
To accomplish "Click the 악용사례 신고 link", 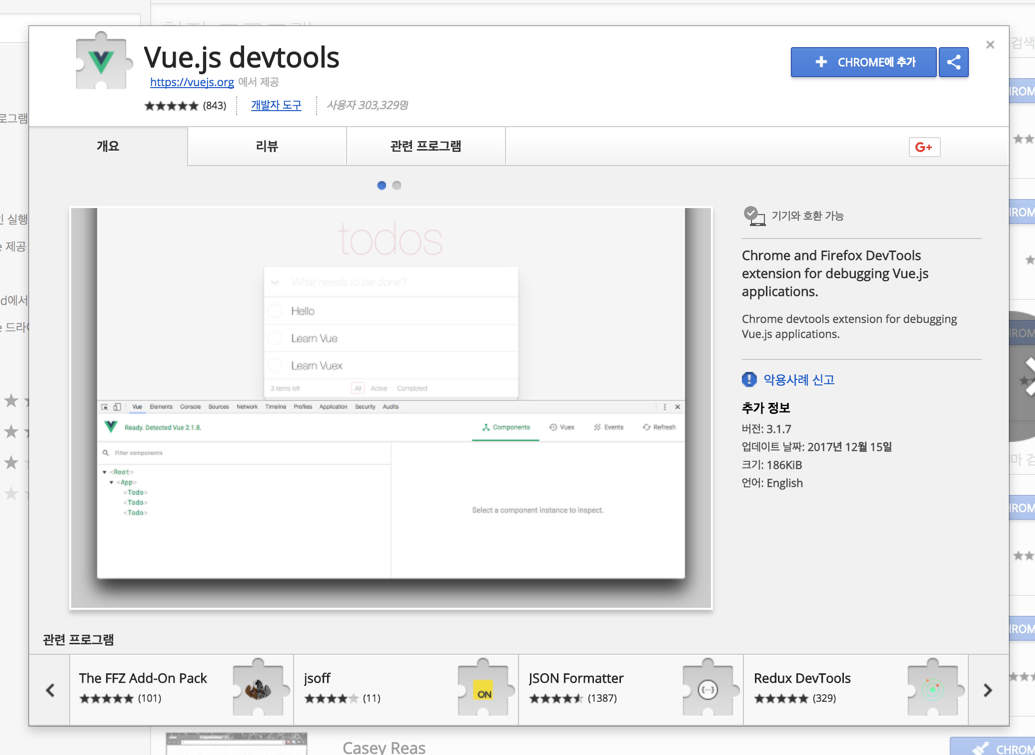I will (799, 379).
